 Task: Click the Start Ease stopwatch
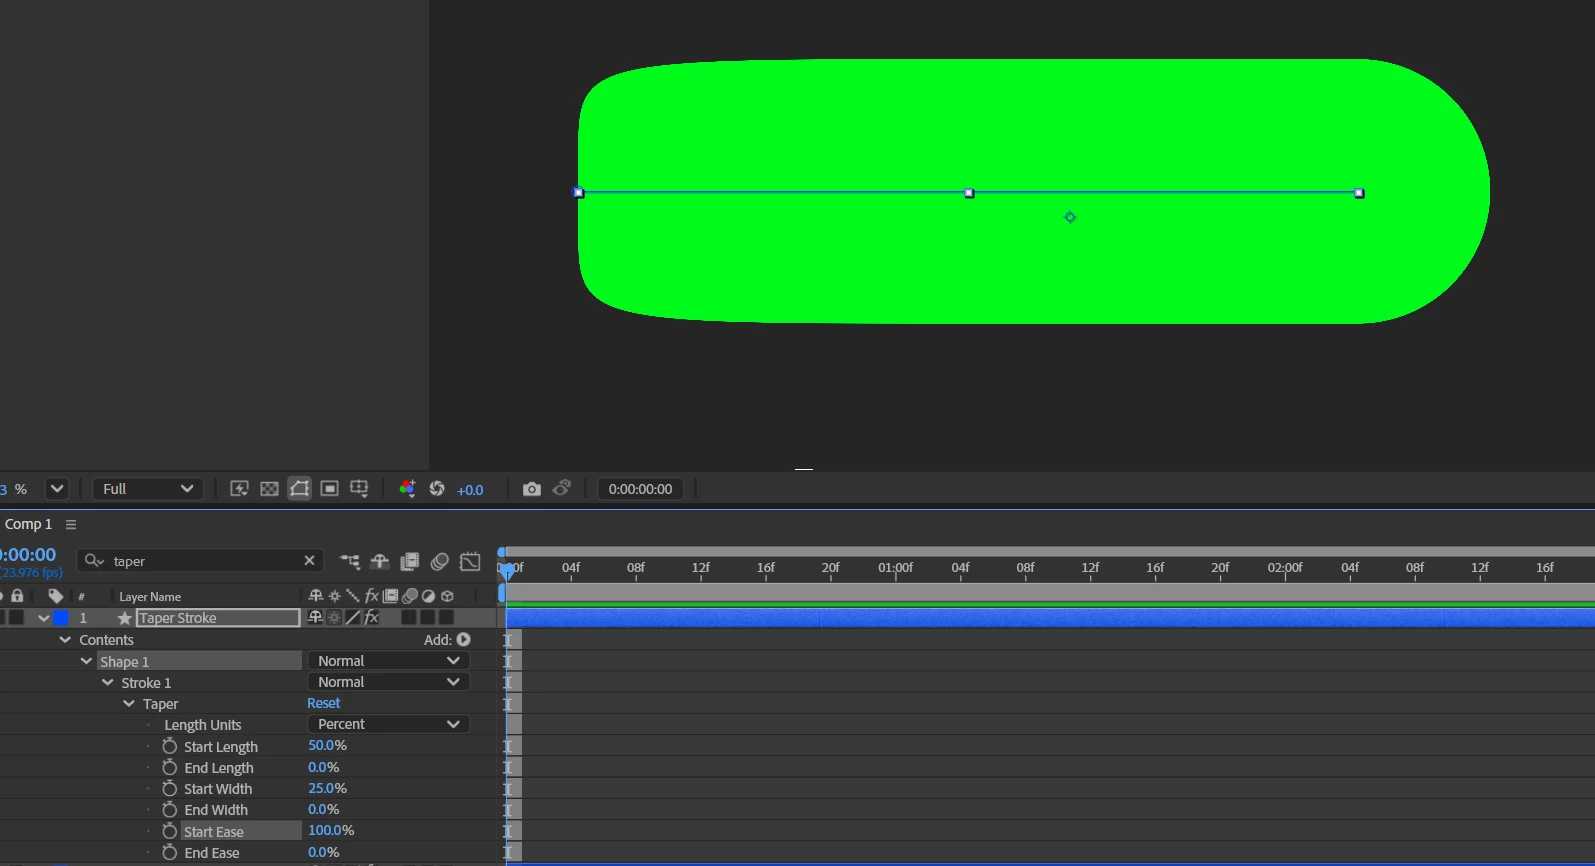170,831
